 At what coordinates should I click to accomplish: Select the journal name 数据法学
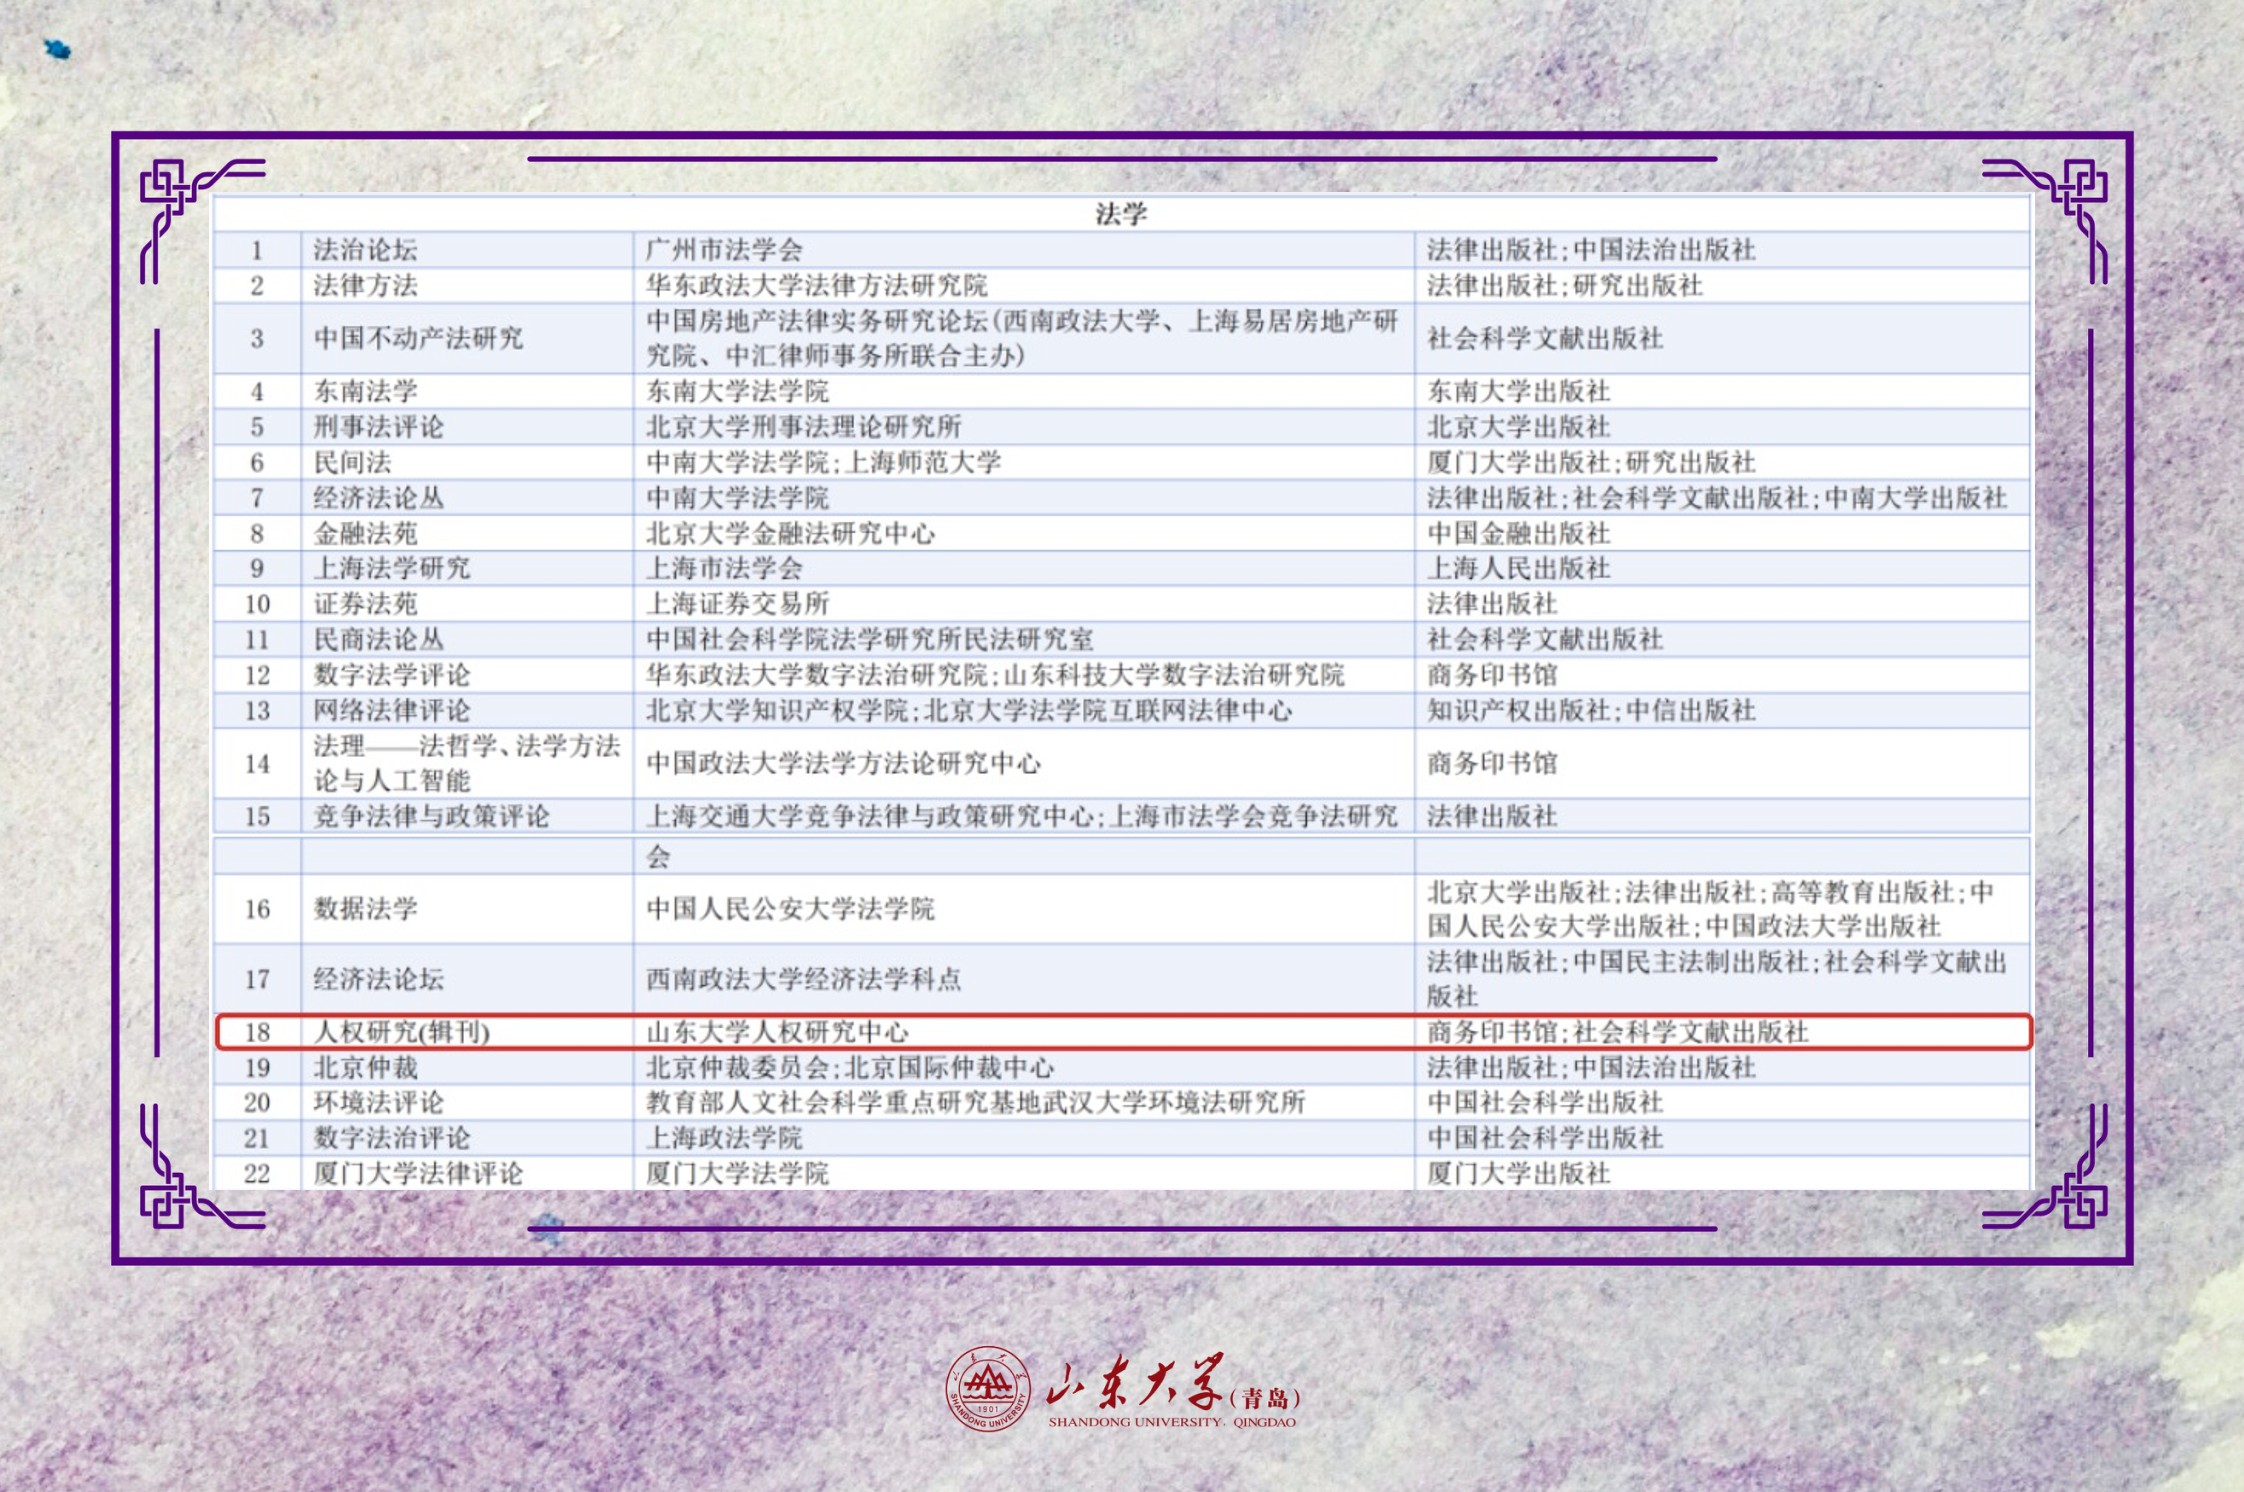(365, 908)
